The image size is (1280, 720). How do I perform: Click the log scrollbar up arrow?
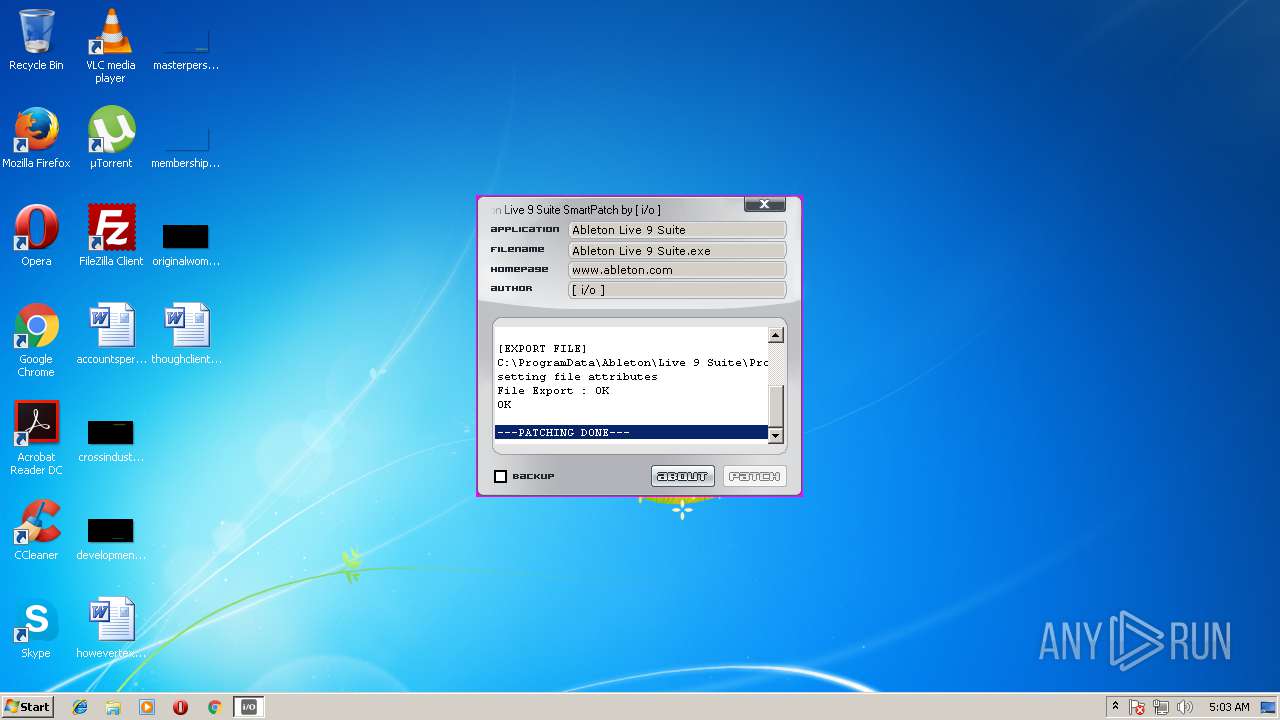[x=775, y=335]
